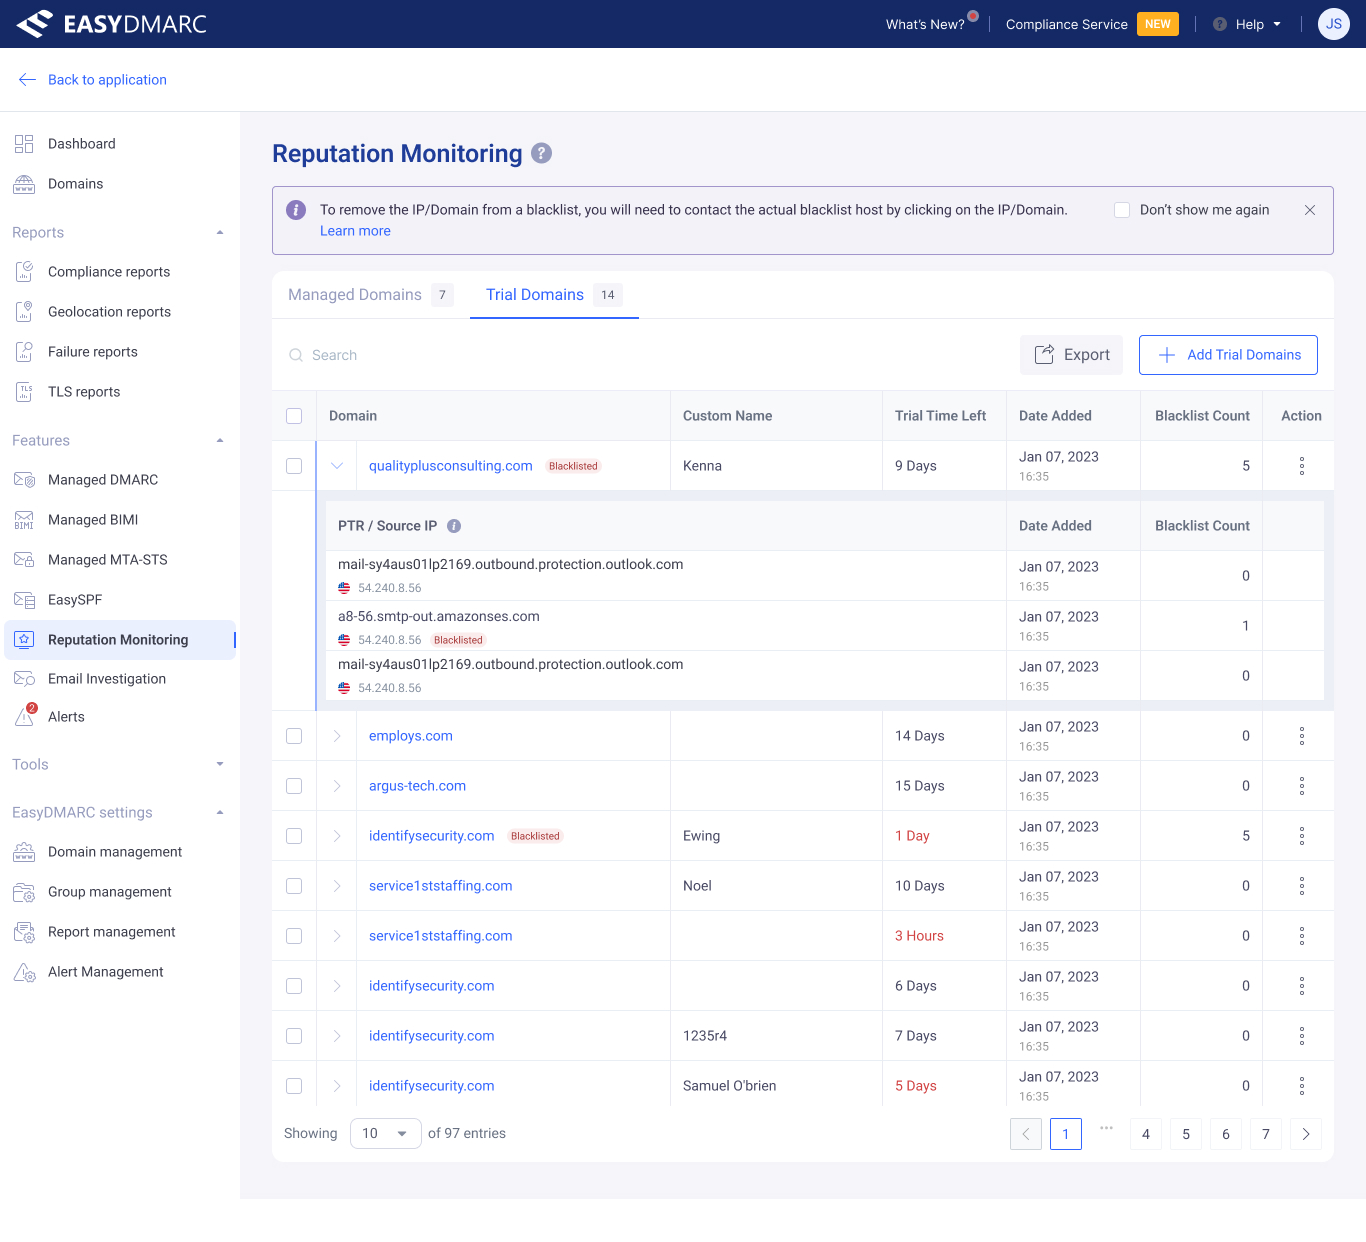The image size is (1366, 1242).
Task: Expand the employs.com row
Action: (337, 736)
